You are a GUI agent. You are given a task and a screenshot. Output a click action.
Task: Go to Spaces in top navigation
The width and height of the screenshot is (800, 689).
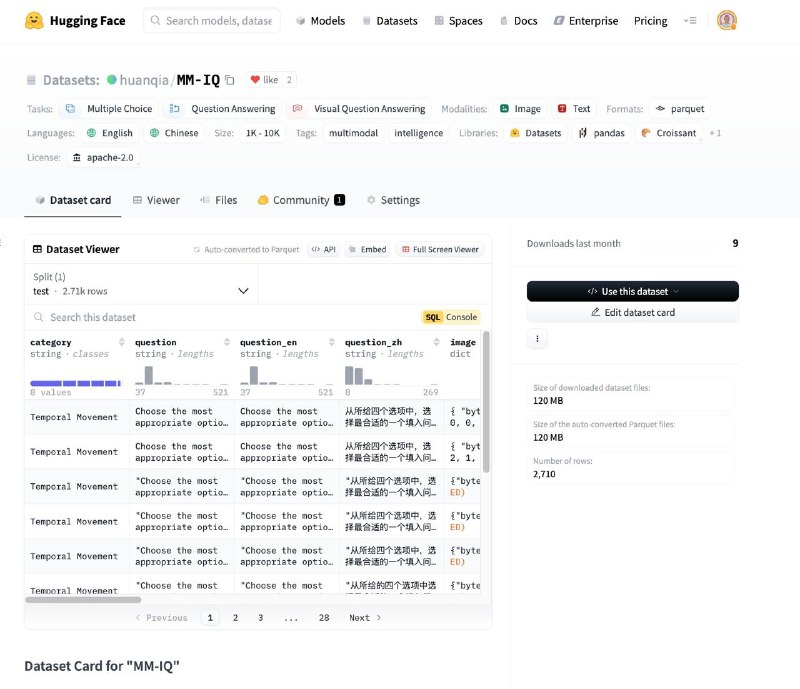458,21
